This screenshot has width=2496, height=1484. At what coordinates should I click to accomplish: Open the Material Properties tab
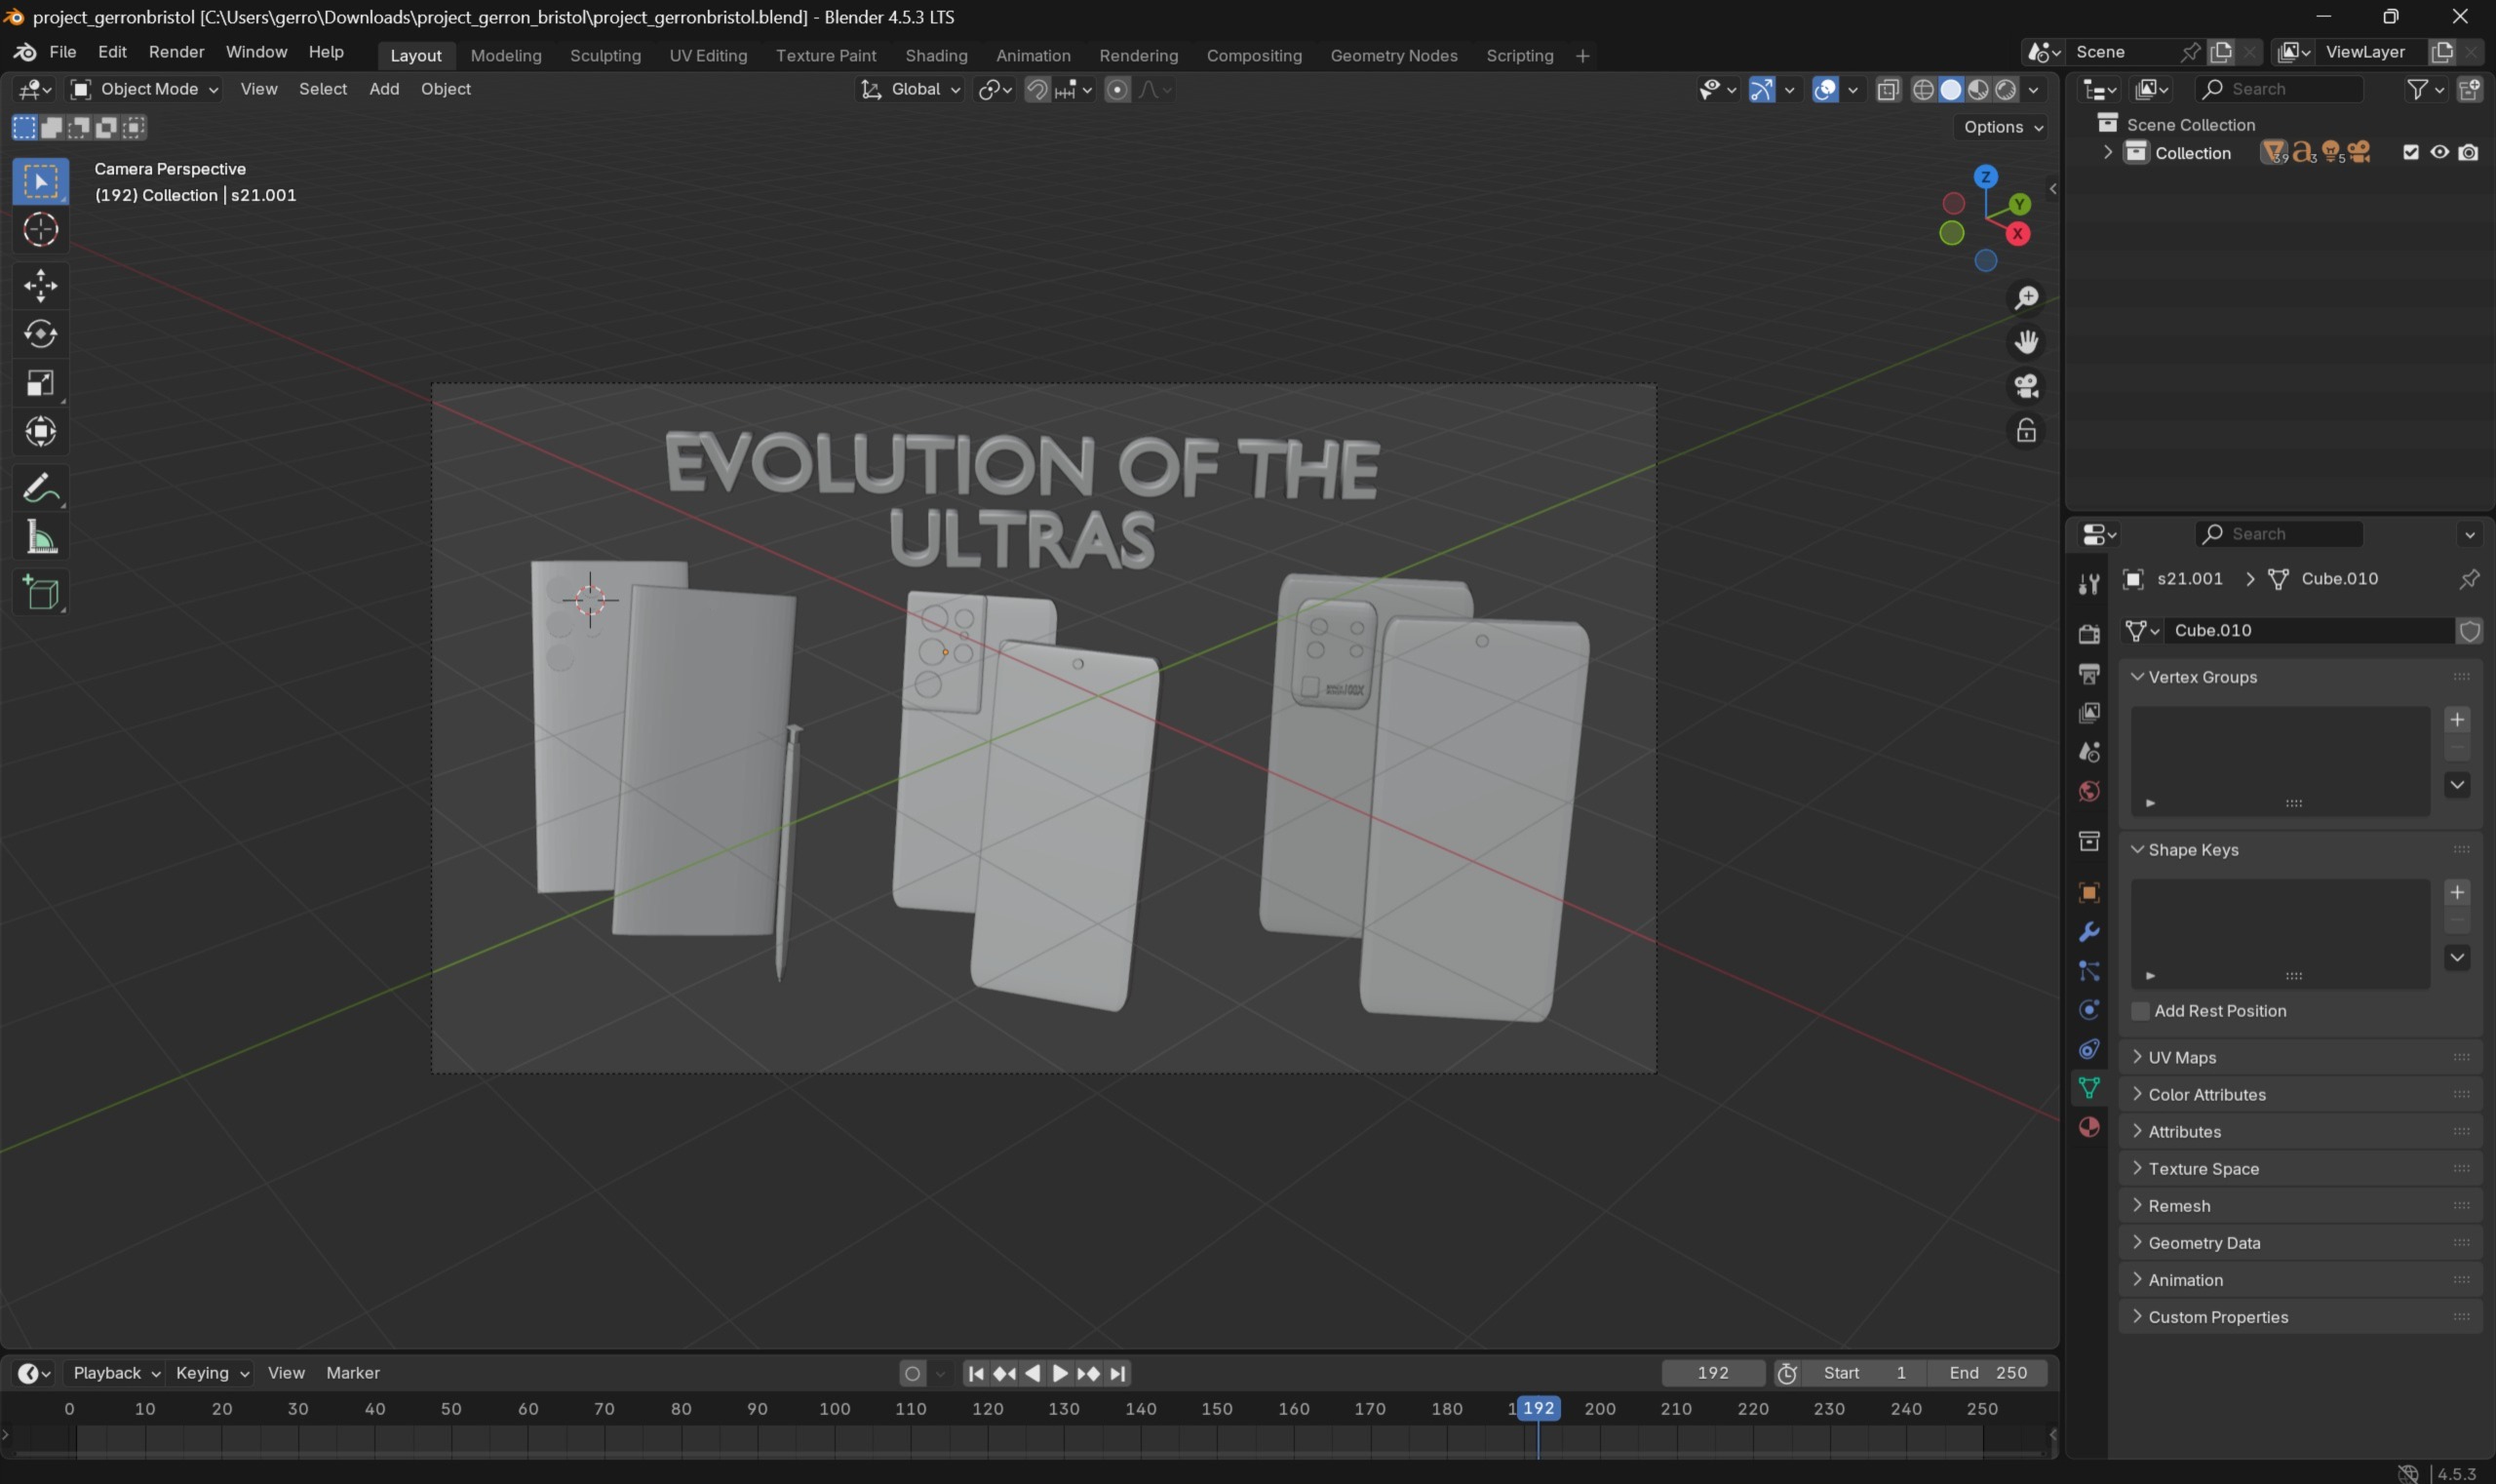2089,1127
